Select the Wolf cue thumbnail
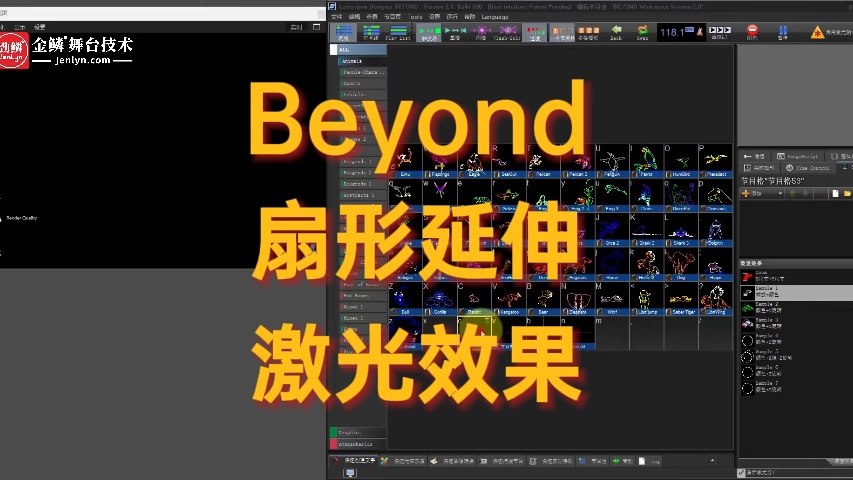 pyautogui.click(x=612, y=299)
